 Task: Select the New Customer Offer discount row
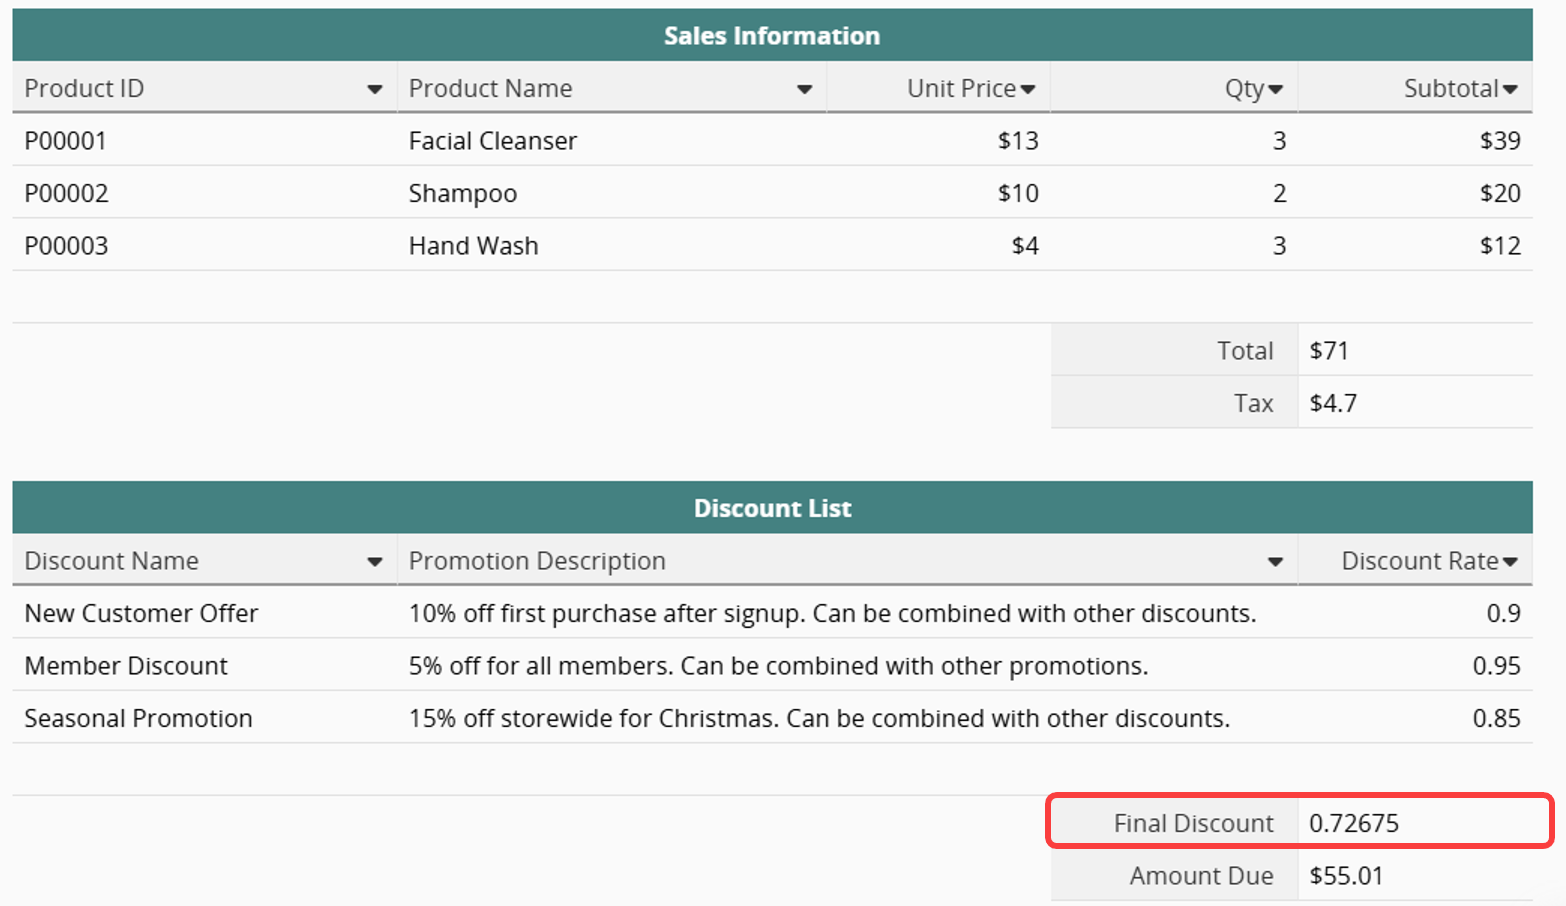141,613
